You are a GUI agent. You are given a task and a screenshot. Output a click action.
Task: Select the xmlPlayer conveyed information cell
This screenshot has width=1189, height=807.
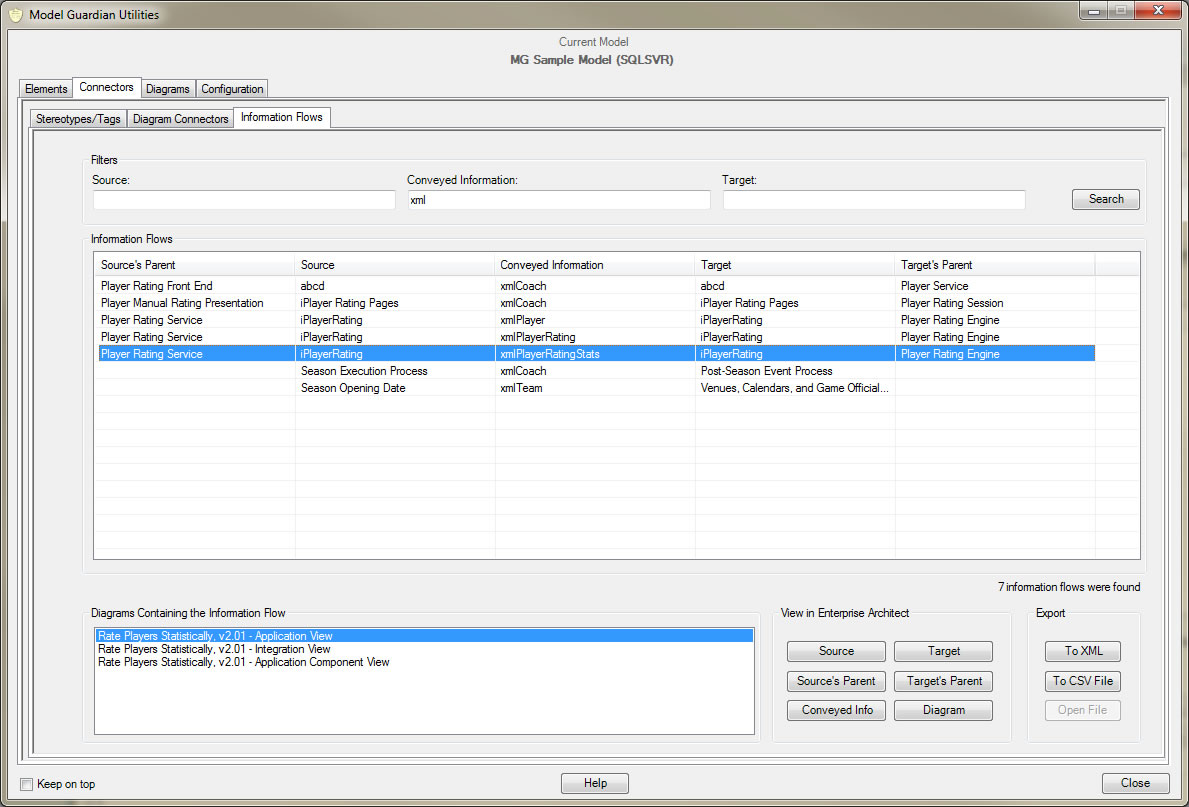[595, 320]
